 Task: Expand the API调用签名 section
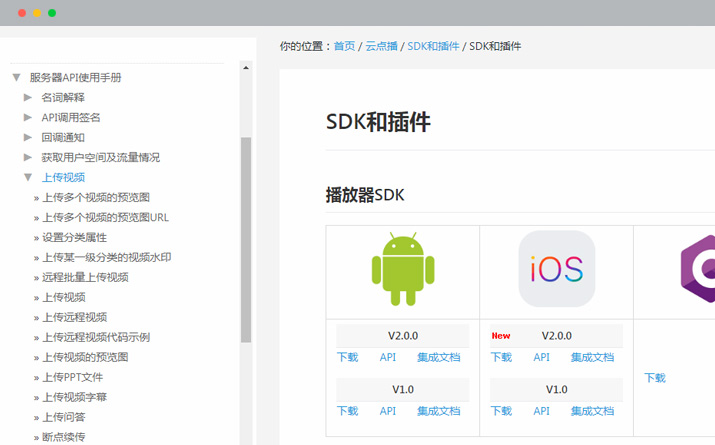coord(28,117)
